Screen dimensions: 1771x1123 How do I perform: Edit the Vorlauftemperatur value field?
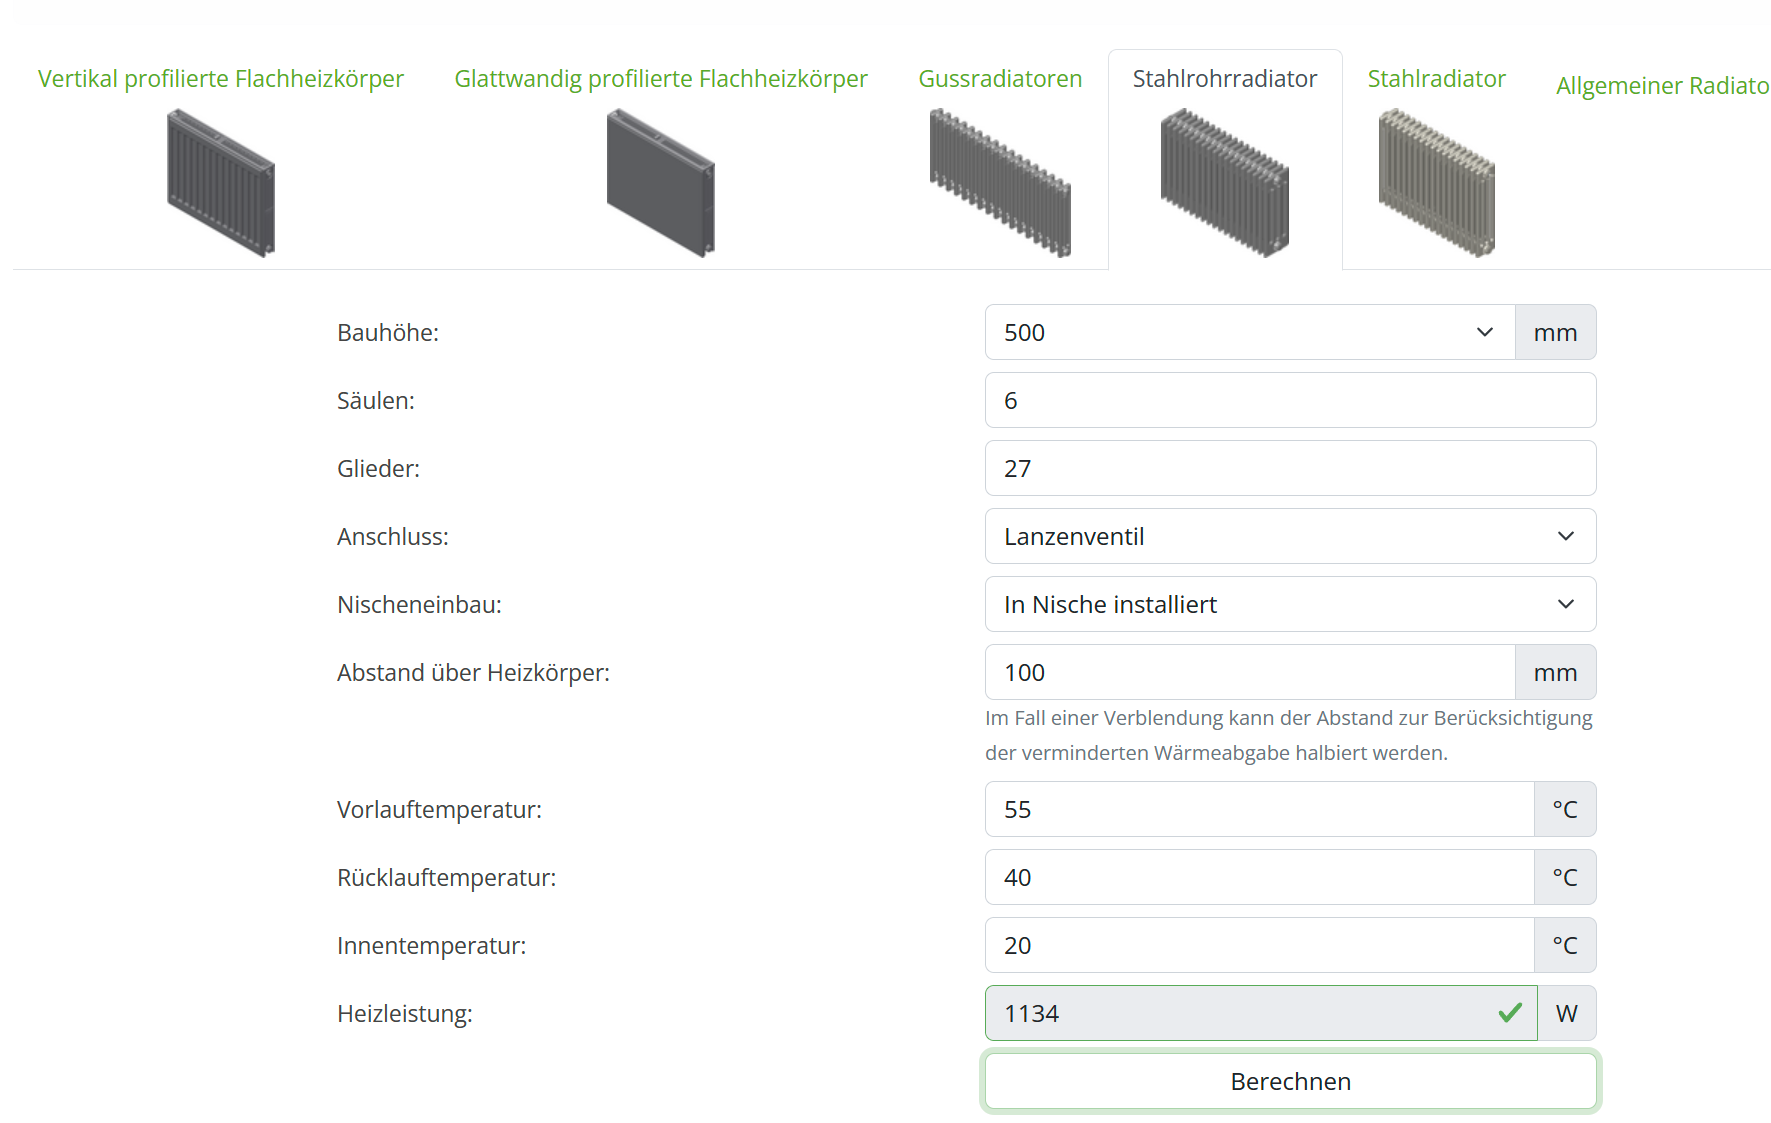(x=1259, y=809)
